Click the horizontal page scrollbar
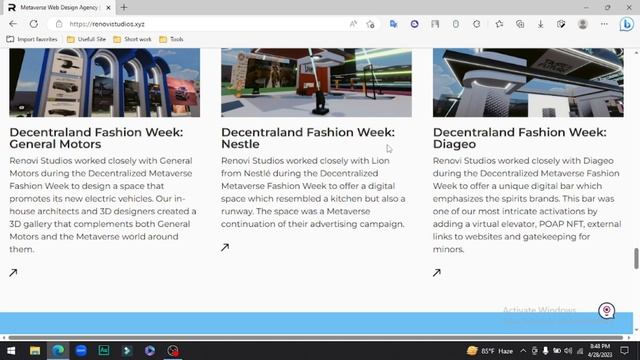Viewport: 640px width, 360px height. point(316,338)
